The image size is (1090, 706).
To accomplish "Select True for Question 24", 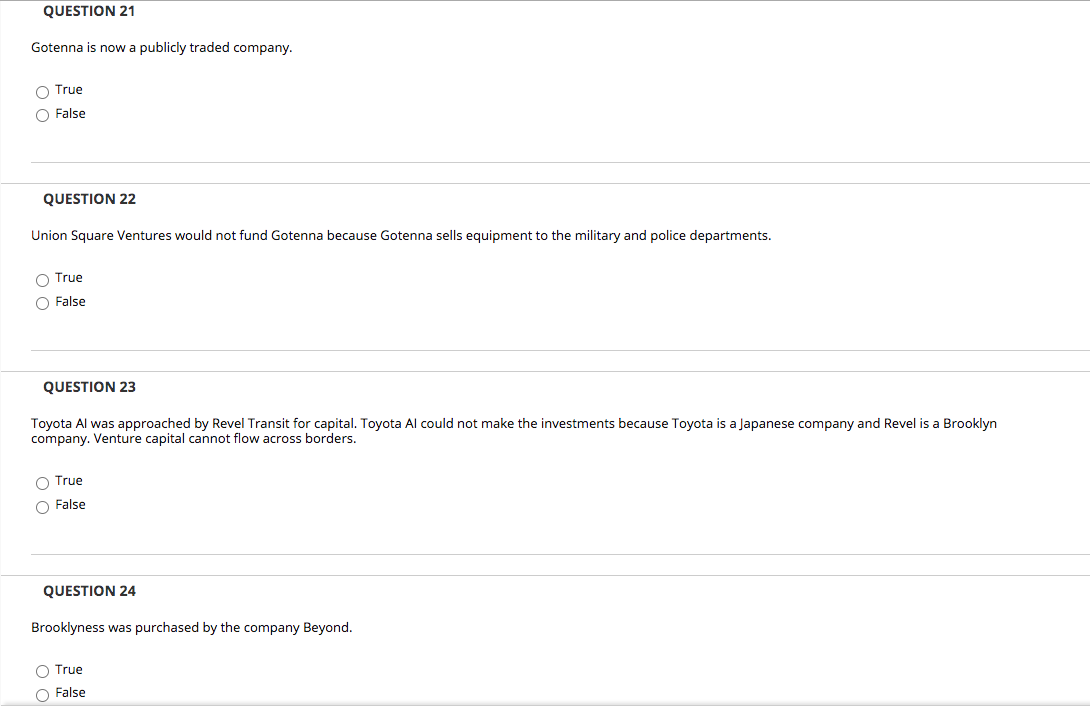I will [42, 671].
